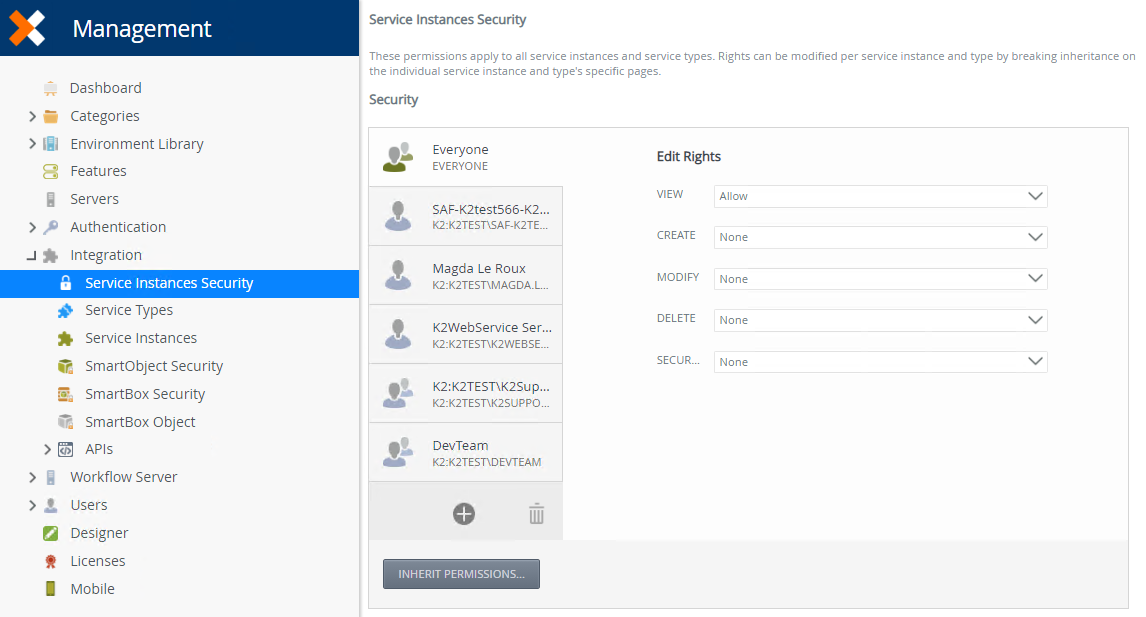This screenshot has width=1146, height=617.
Task: Click the add user plus icon
Action: (464, 514)
